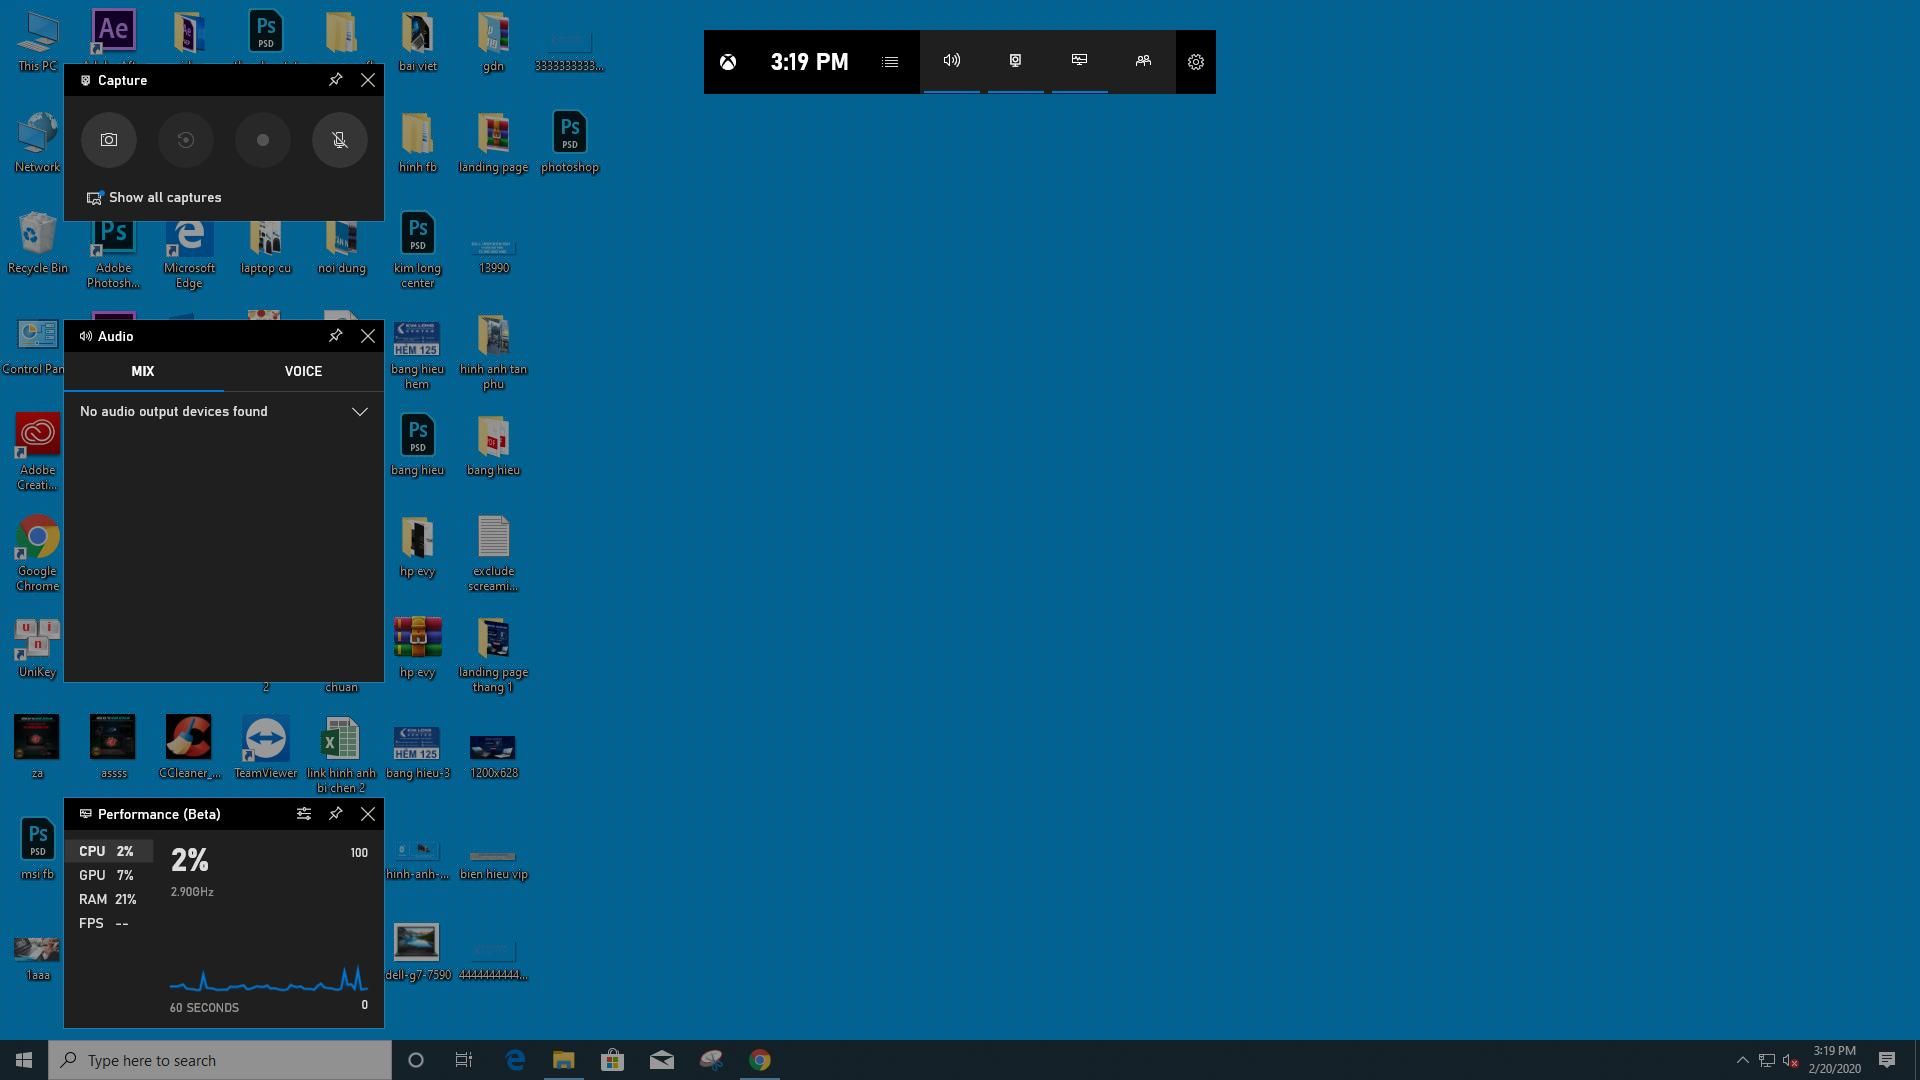Click Show all captures
Image resolution: width=1920 pixels, height=1080 pixels.
pyautogui.click(x=155, y=197)
